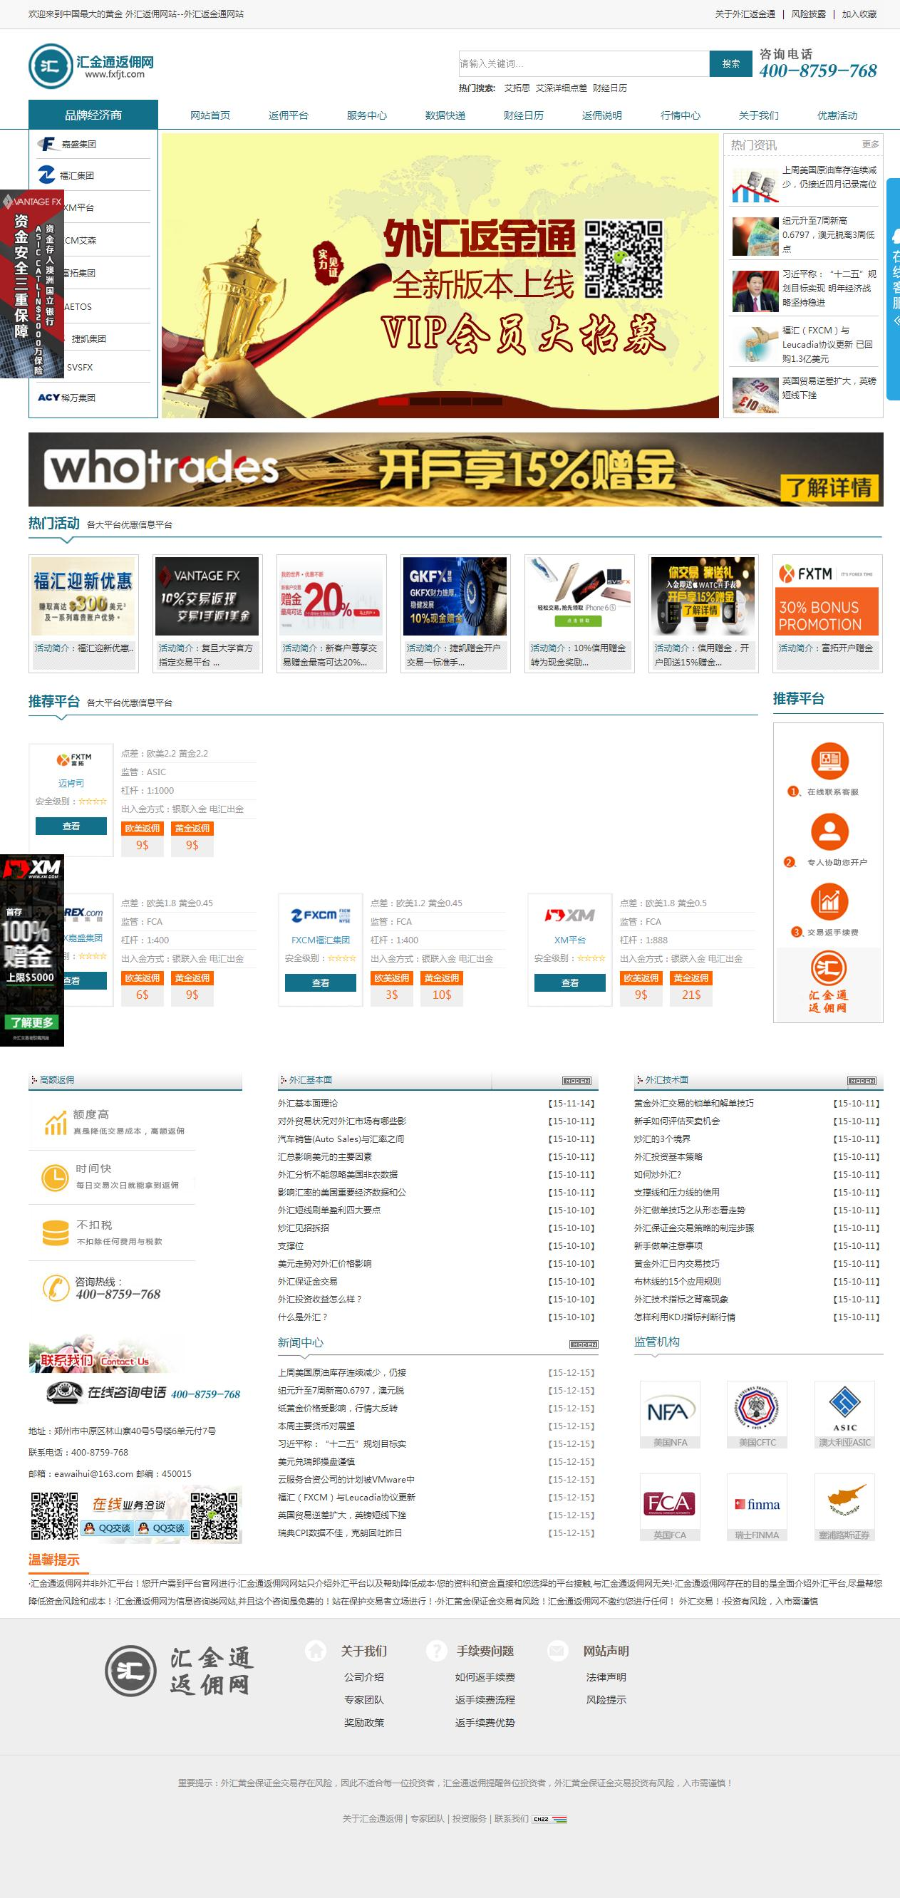Open the 澳大利亚ASIC regulator logo

[845, 1409]
